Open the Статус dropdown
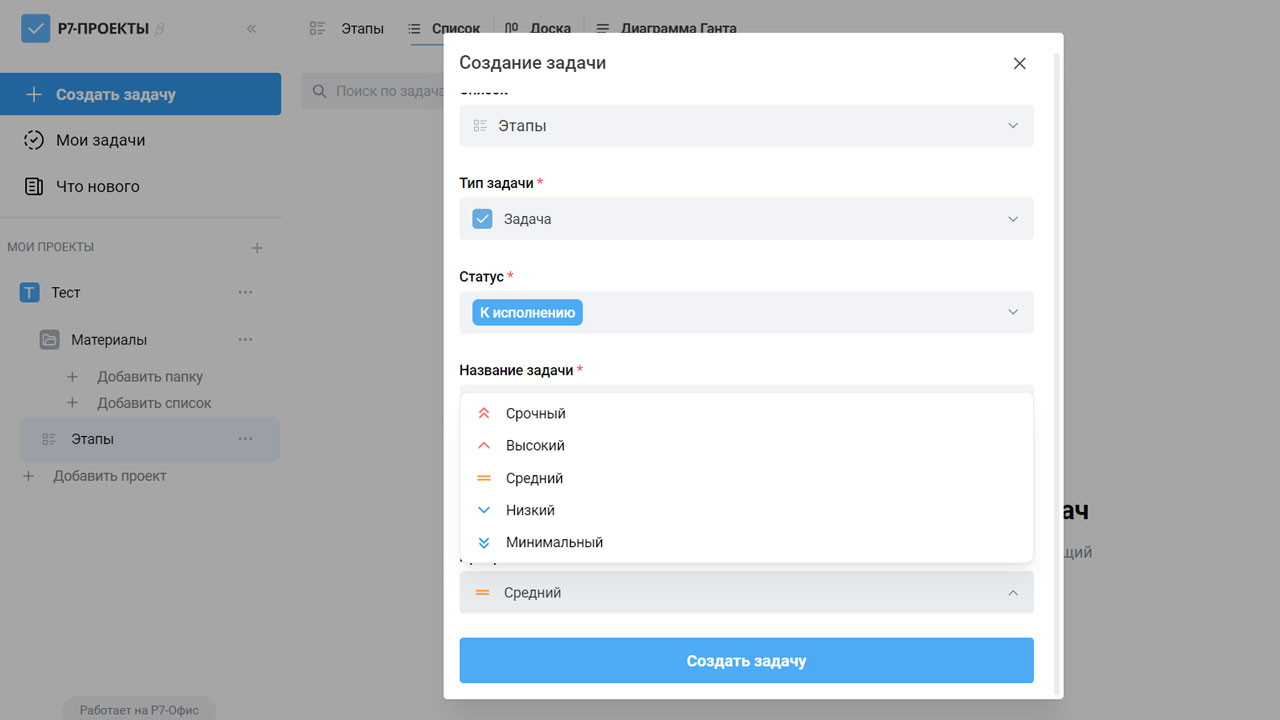Screen dimensions: 1280x720 pos(746,312)
